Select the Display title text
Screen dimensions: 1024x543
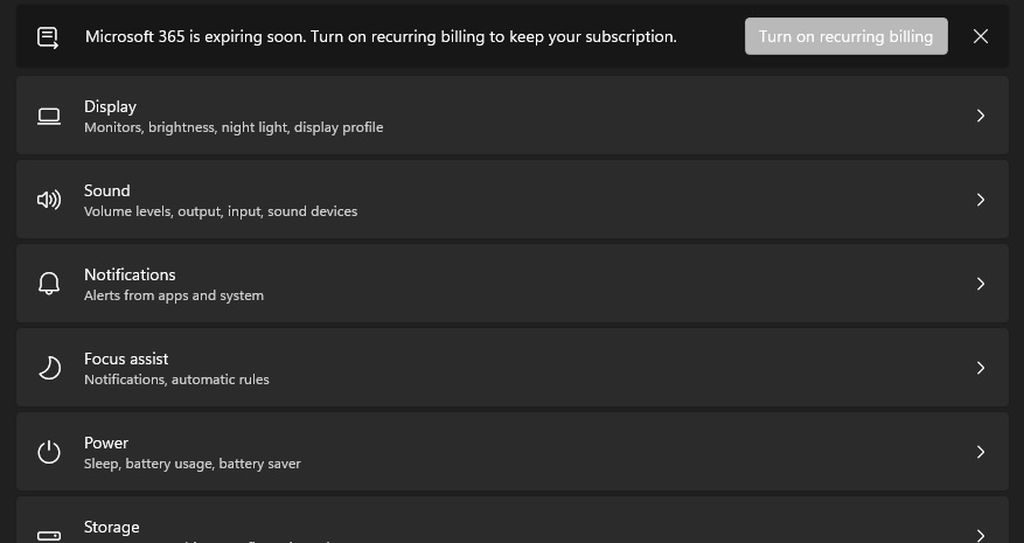[110, 106]
